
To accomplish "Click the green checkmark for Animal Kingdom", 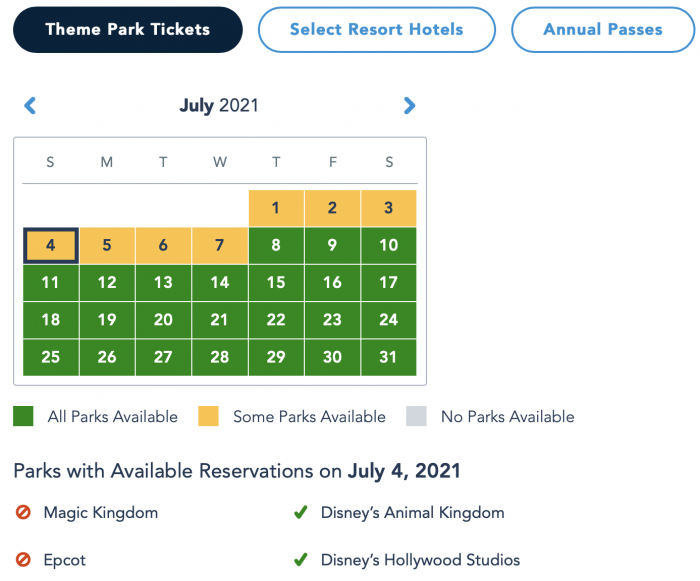I will tap(300, 512).
